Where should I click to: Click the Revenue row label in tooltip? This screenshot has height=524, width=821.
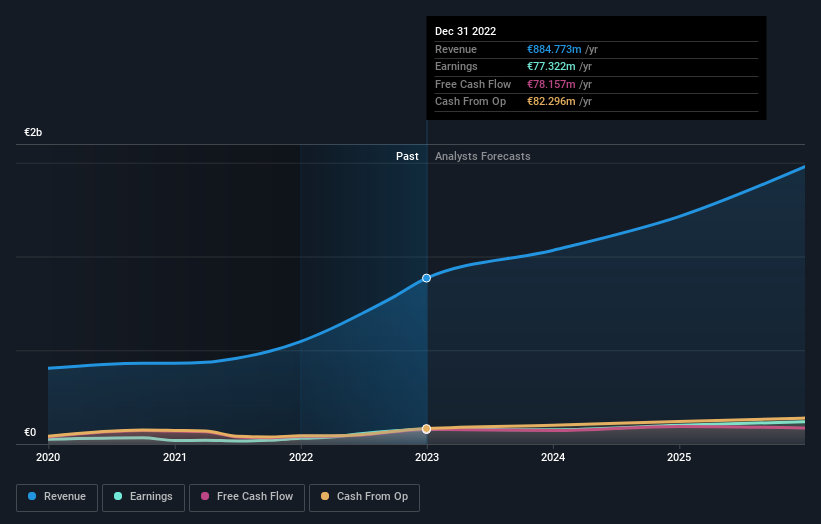click(x=456, y=49)
